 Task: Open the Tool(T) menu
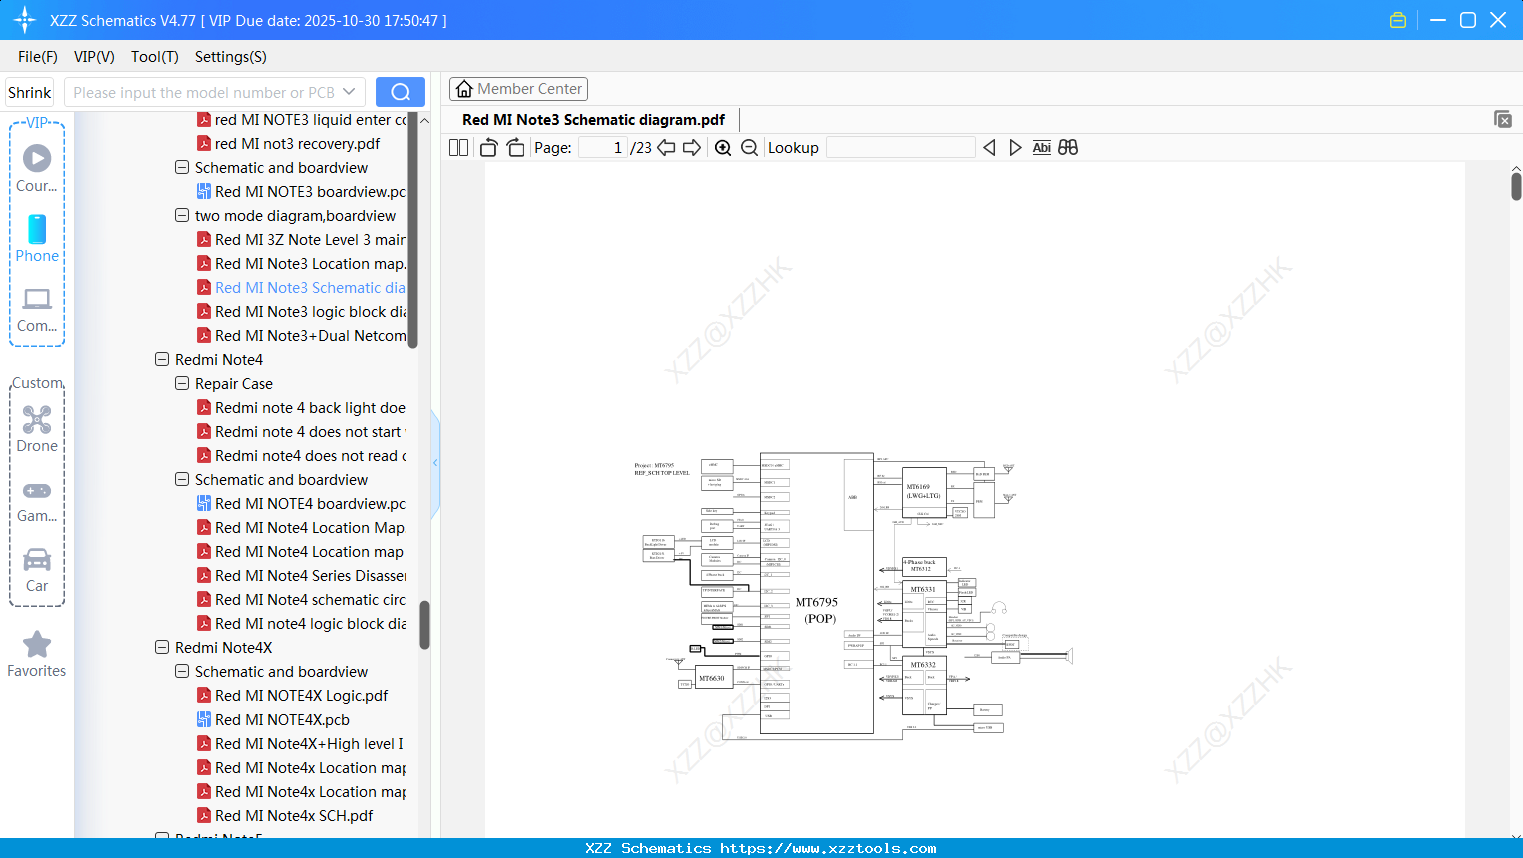(x=154, y=57)
